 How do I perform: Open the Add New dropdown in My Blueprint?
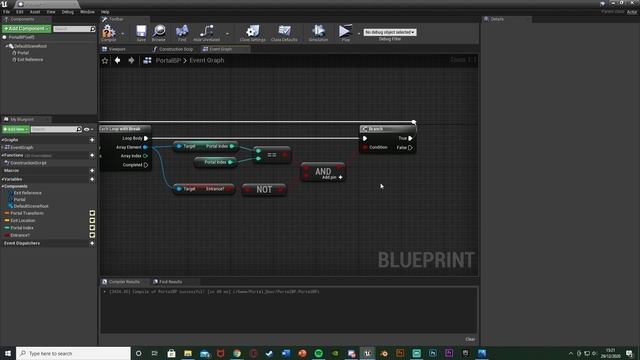(16, 129)
